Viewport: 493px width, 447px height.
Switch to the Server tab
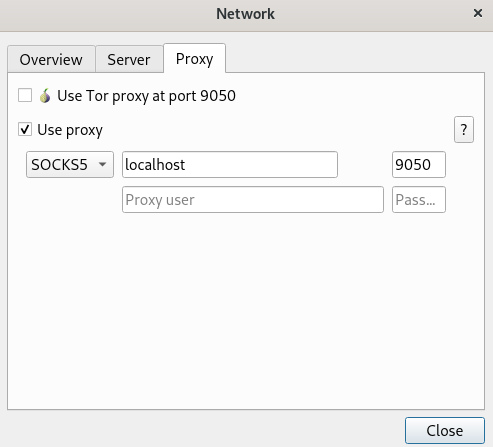129,59
